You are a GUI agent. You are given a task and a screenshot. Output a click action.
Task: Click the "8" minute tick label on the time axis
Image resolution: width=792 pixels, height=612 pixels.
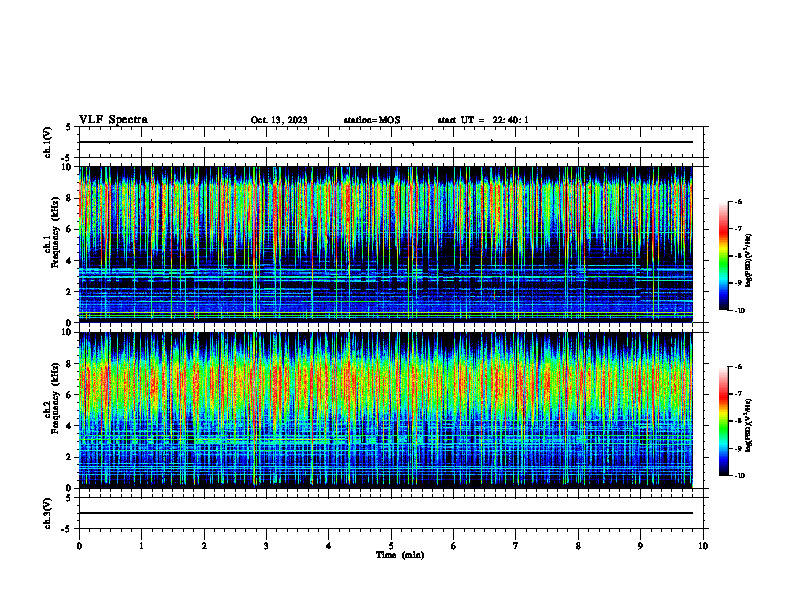578,546
